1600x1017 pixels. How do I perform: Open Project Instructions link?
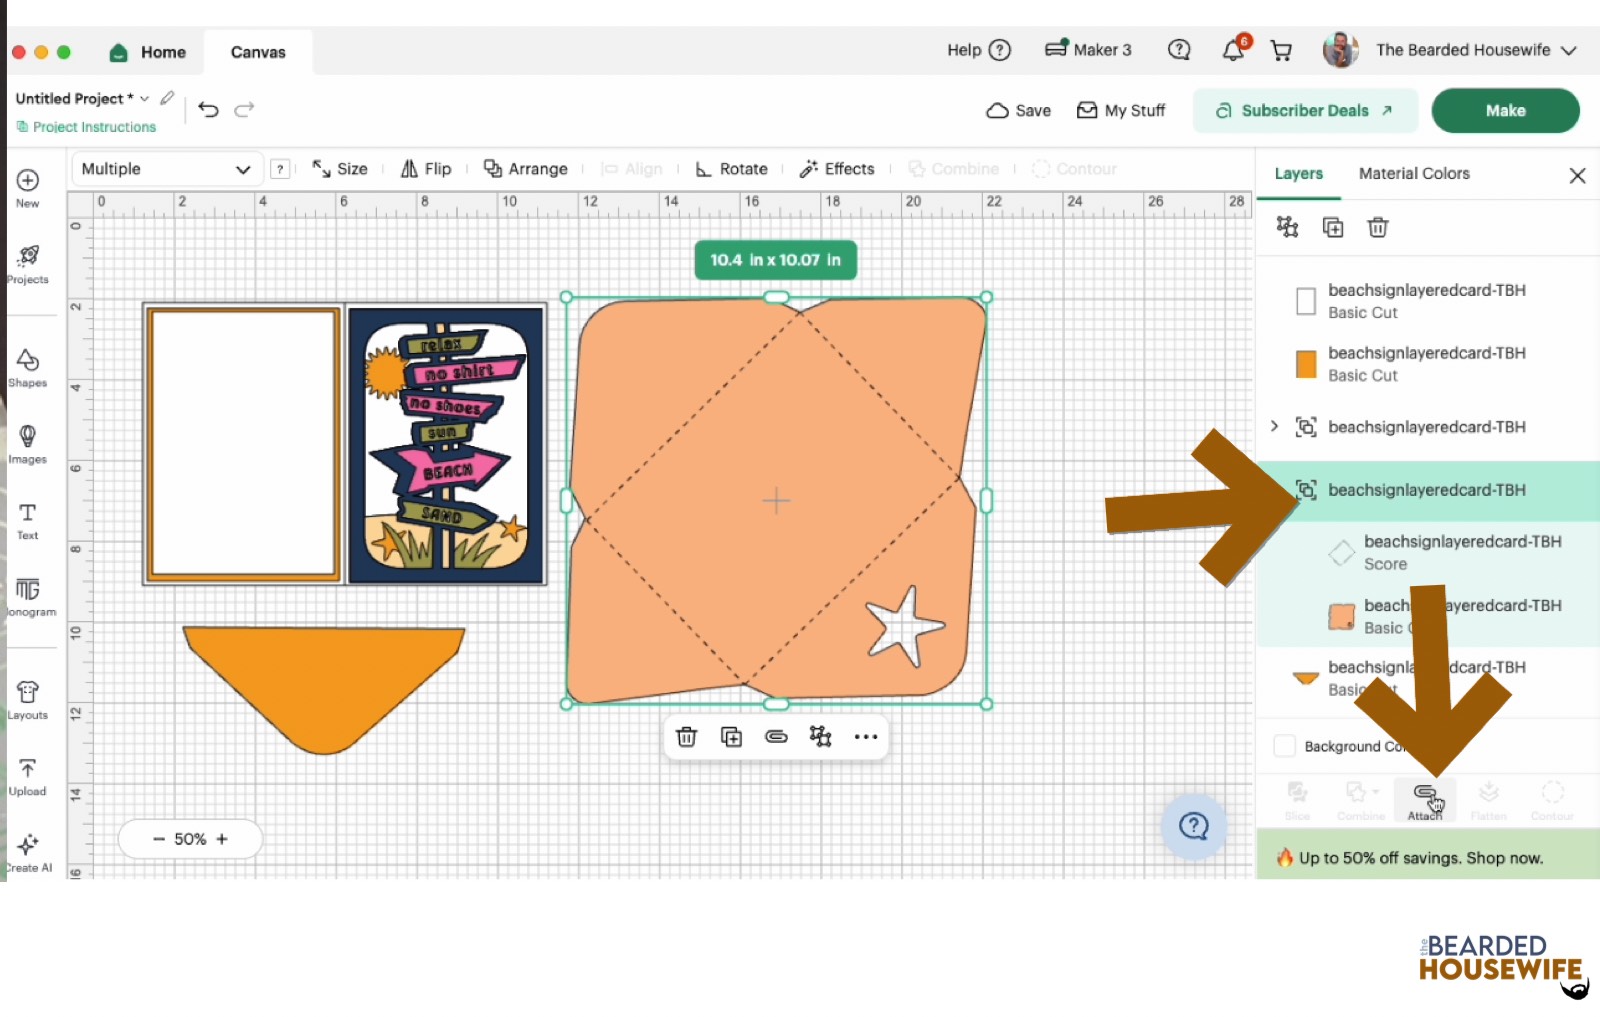pos(86,127)
